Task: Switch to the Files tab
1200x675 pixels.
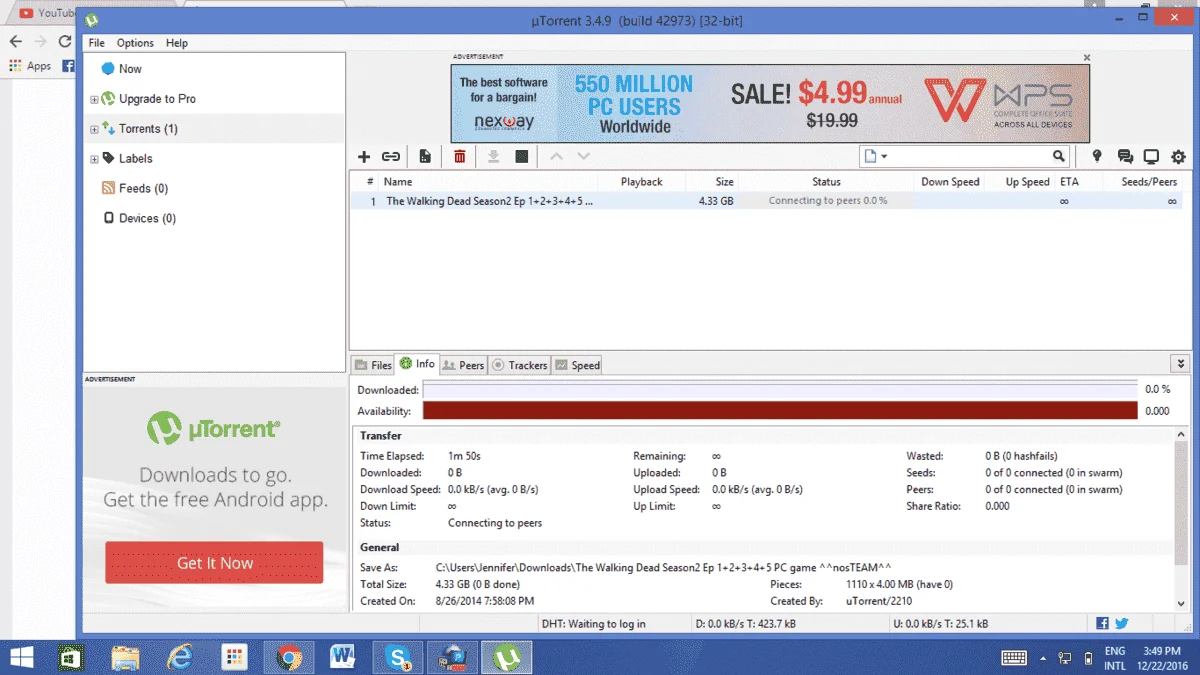Action: [x=373, y=365]
